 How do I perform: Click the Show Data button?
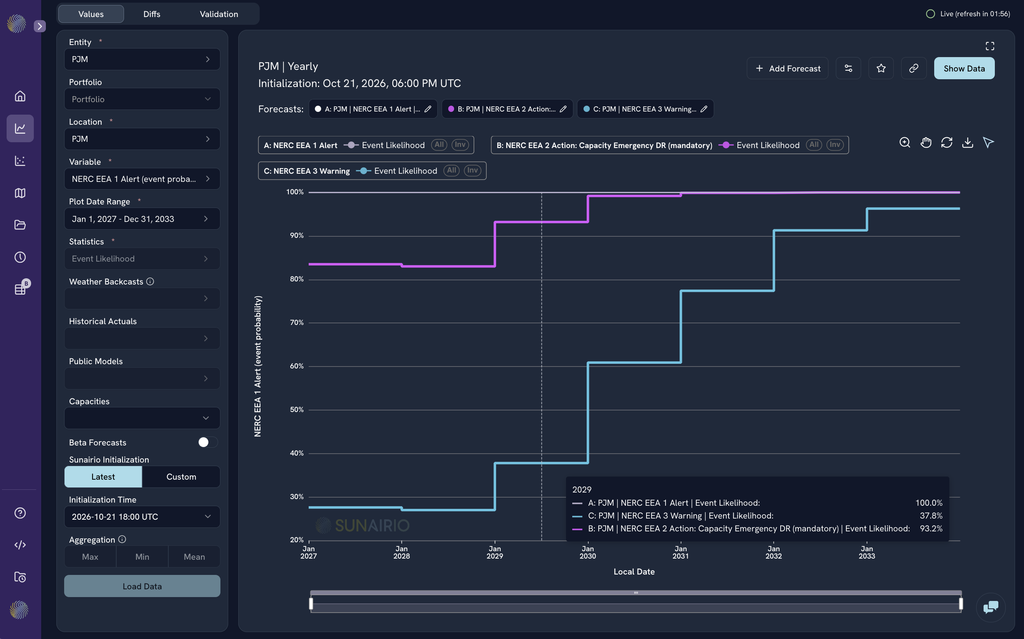coord(964,69)
